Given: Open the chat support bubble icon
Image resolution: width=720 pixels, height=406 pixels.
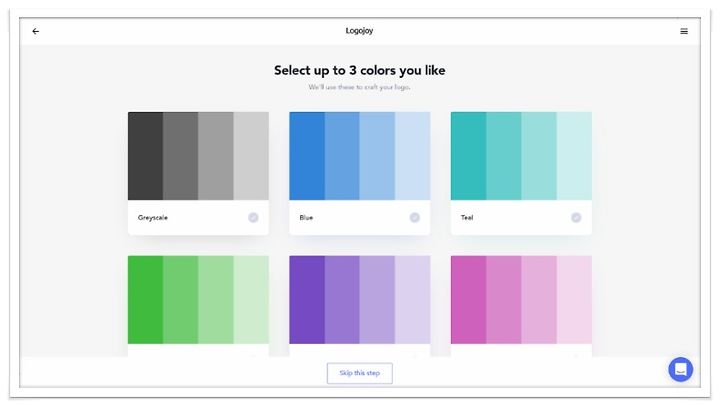Looking at the screenshot, I should 681,369.
